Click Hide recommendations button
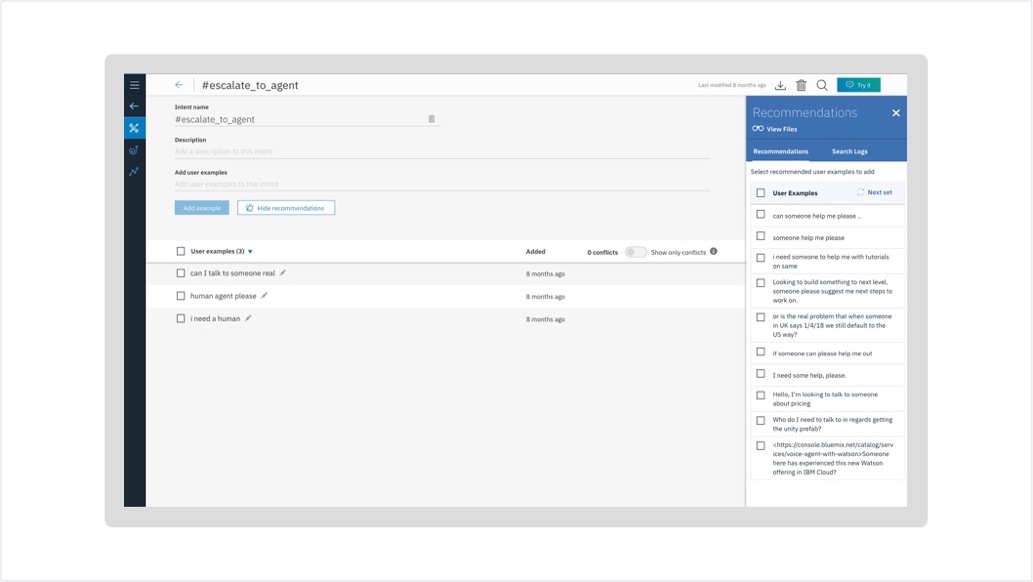Image resolution: width=1033 pixels, height=582 pixels. (286, 208)
